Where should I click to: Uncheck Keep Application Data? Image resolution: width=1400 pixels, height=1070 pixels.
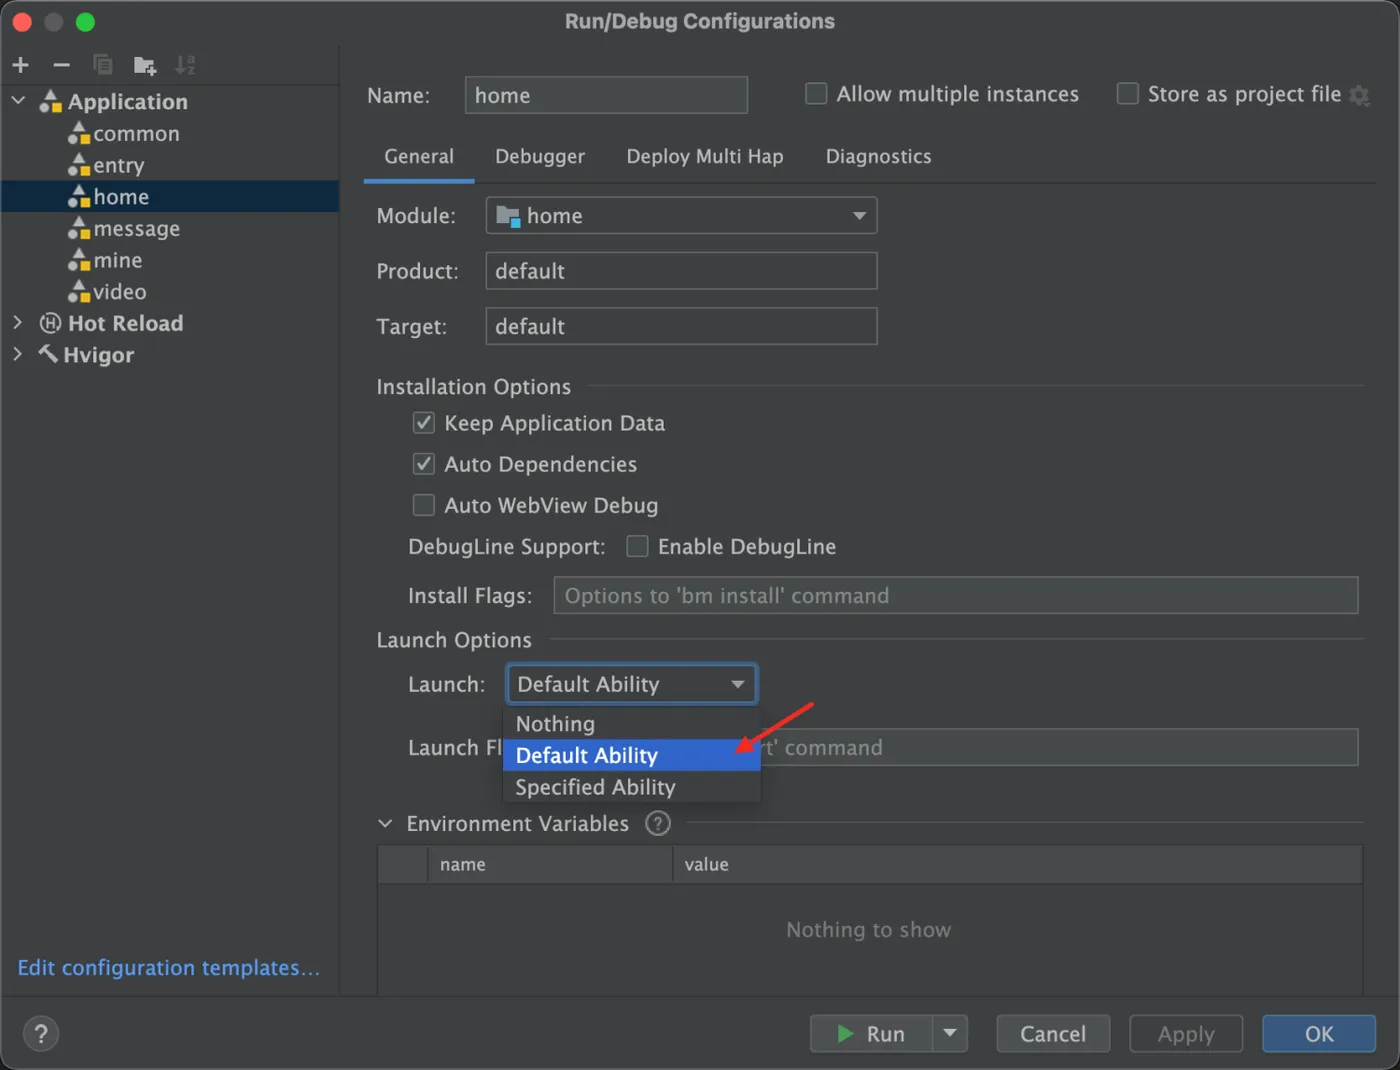coord(424,423)
